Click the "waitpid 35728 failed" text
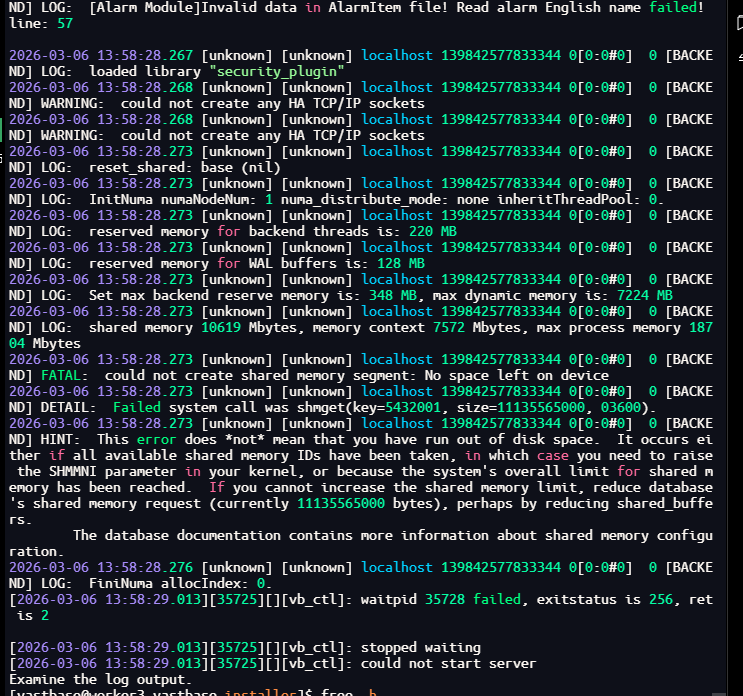Image resolution: width=743 pixels, height=696 pixels. [x=441, y=600]
